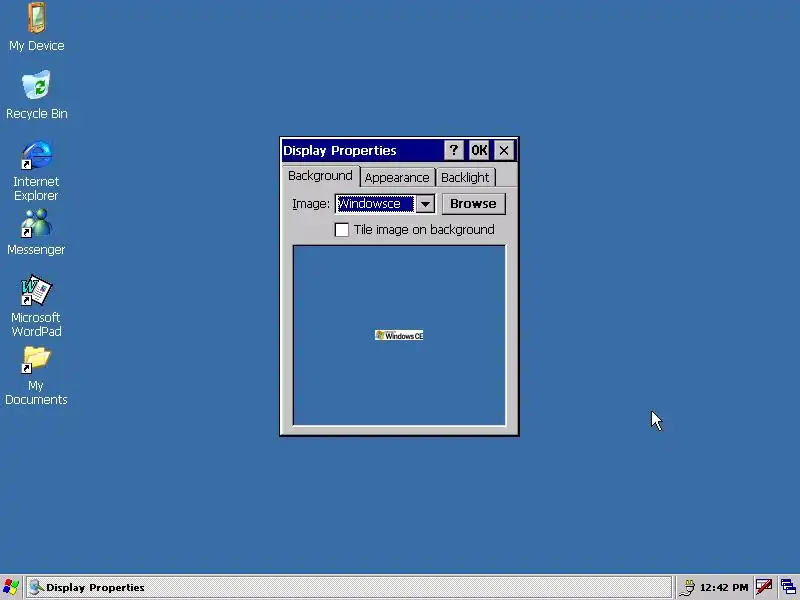This screenshot has width=800, height=600.
Task: Click the 12:42 PM clock
Action: point(723,588)
